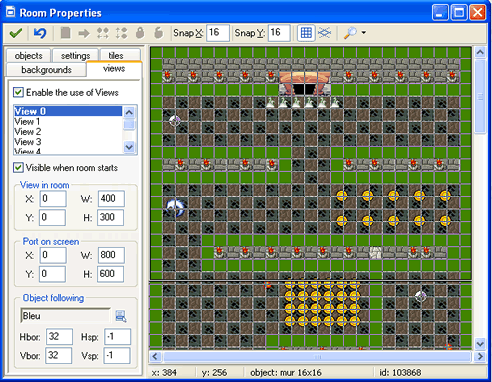The width and height of the screenshot is (492, 382).
Task: Open the backgrounds tab
Action: pos(46,70)
